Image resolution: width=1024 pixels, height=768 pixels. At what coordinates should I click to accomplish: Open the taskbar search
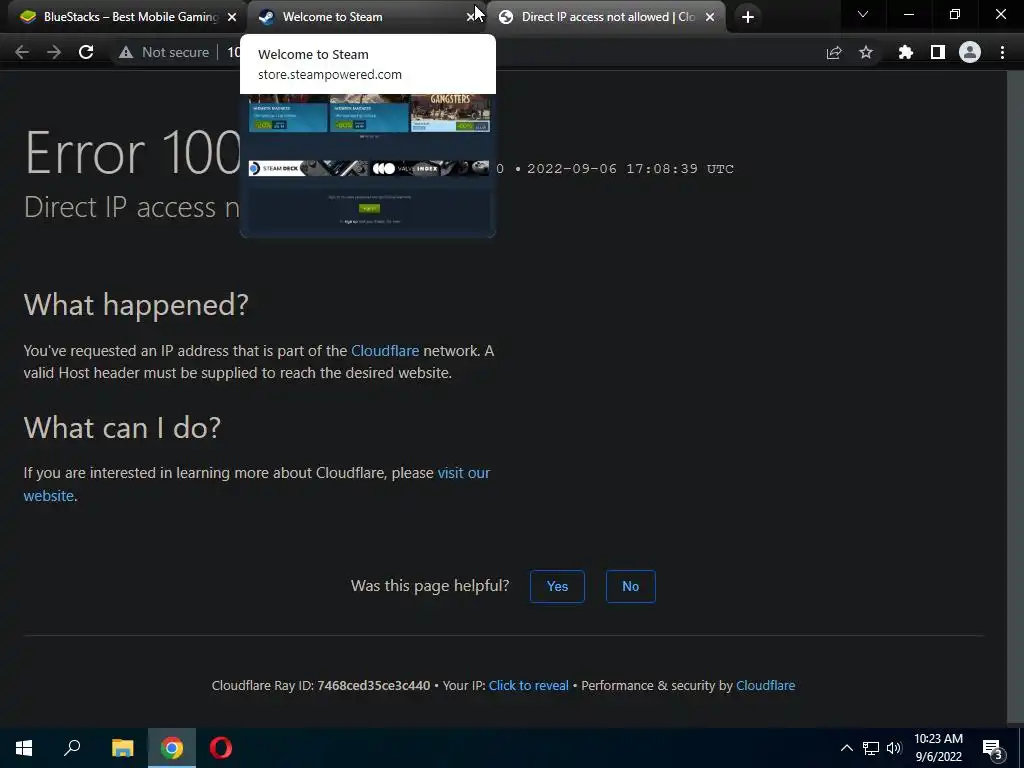pos(72,748)
